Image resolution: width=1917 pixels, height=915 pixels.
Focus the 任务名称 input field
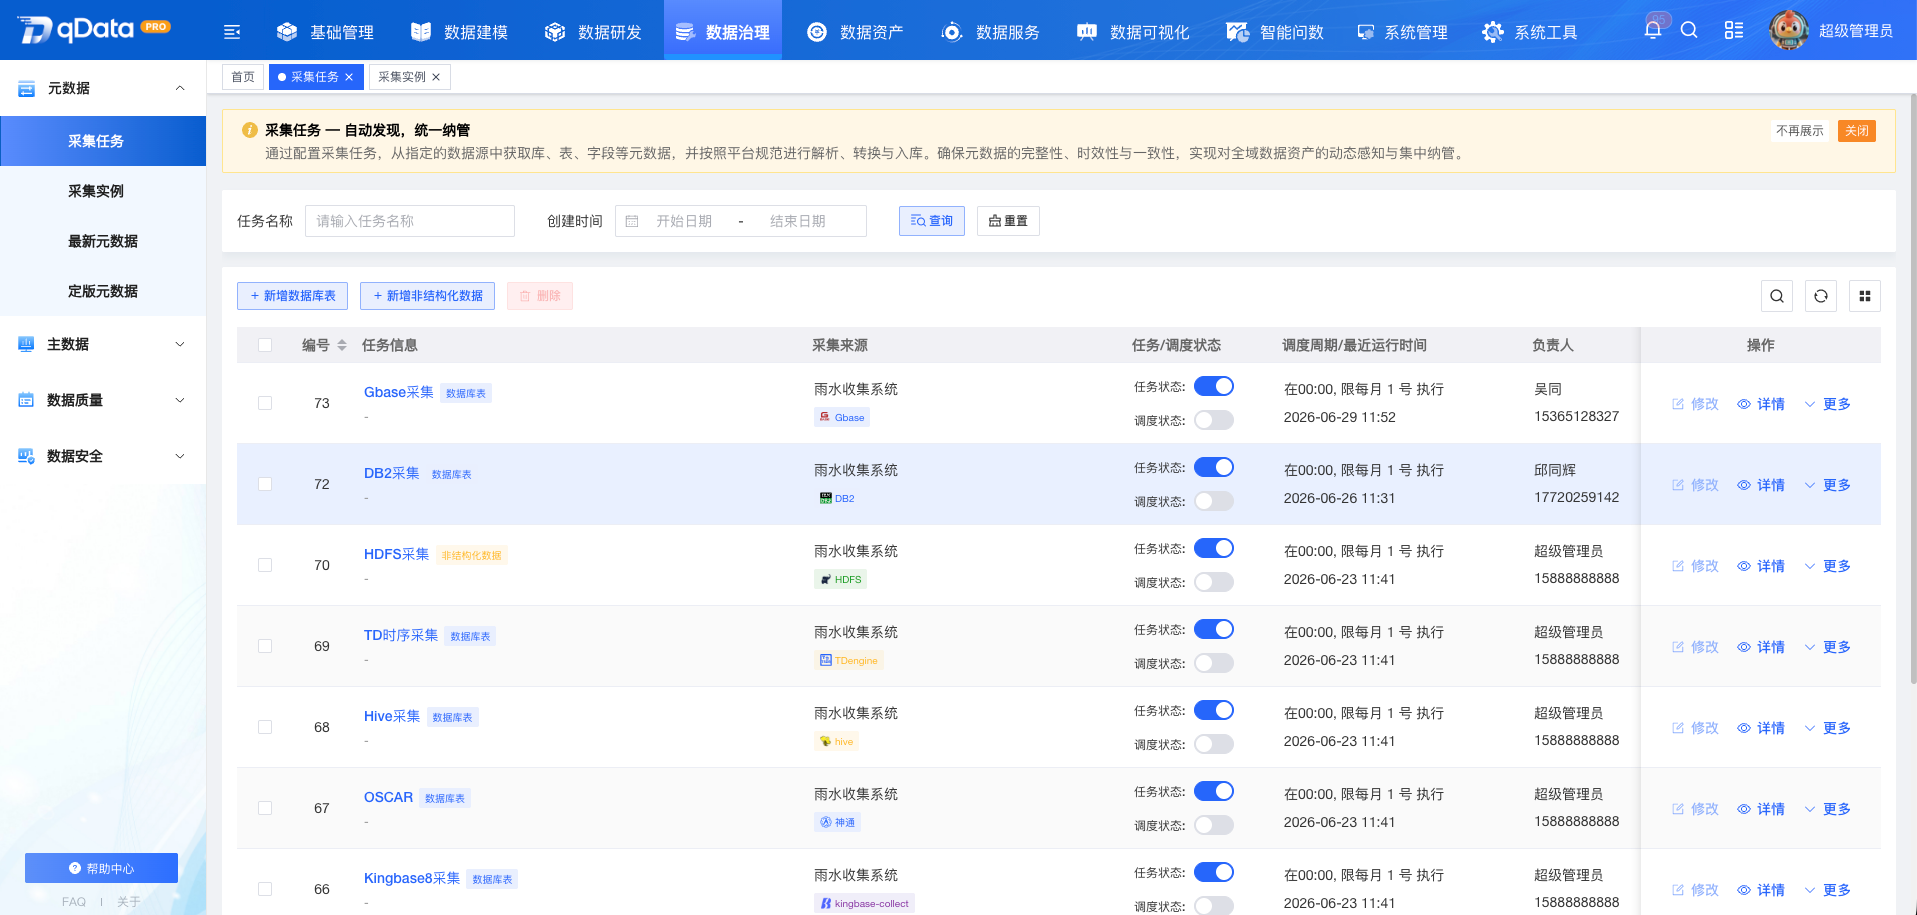coord(410,221)
